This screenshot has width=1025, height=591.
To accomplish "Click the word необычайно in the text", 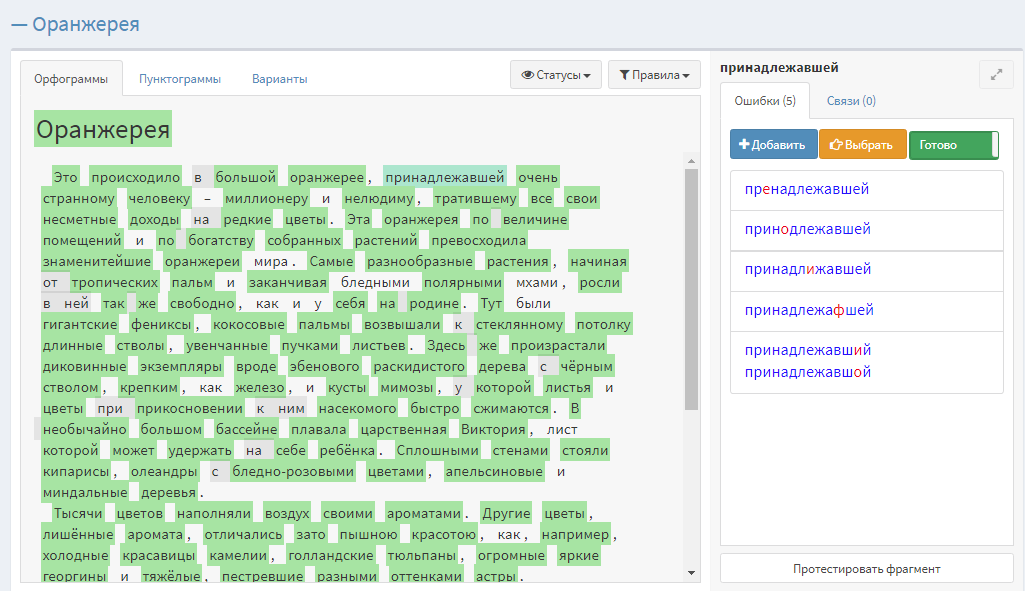I will pyautogui.click(x=84, y=429).
